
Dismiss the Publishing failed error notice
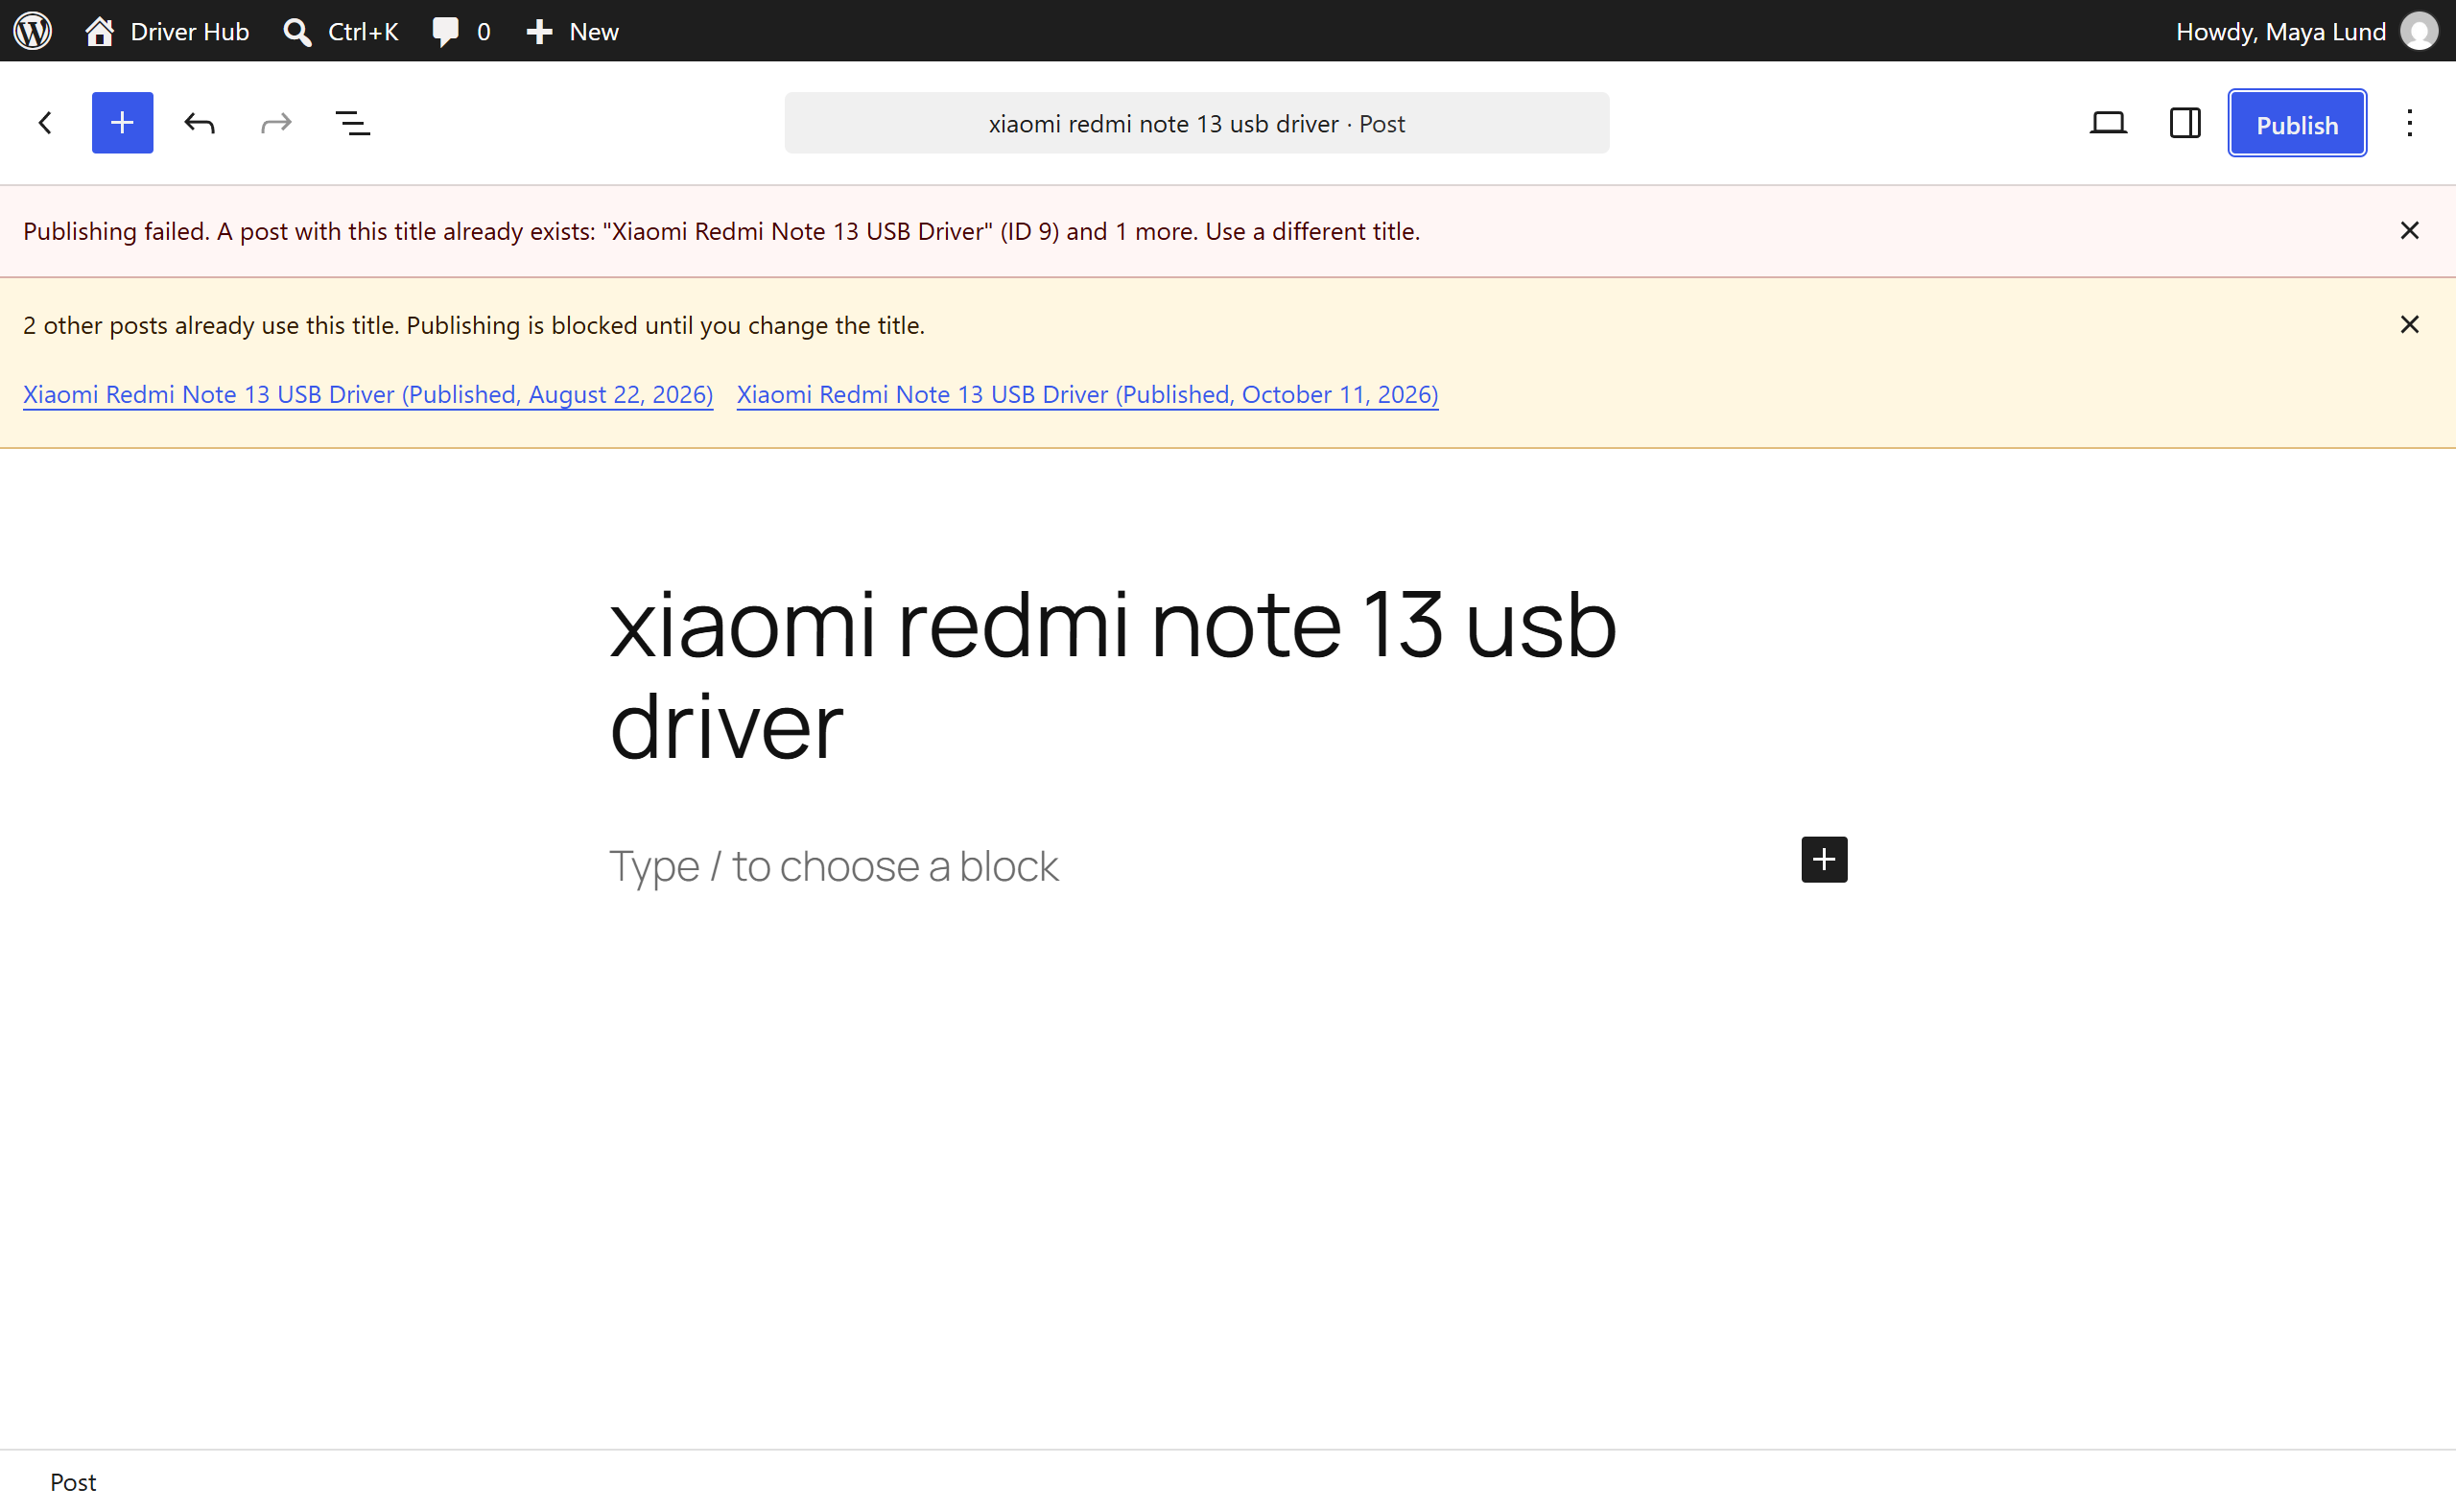coord(2409,231)
